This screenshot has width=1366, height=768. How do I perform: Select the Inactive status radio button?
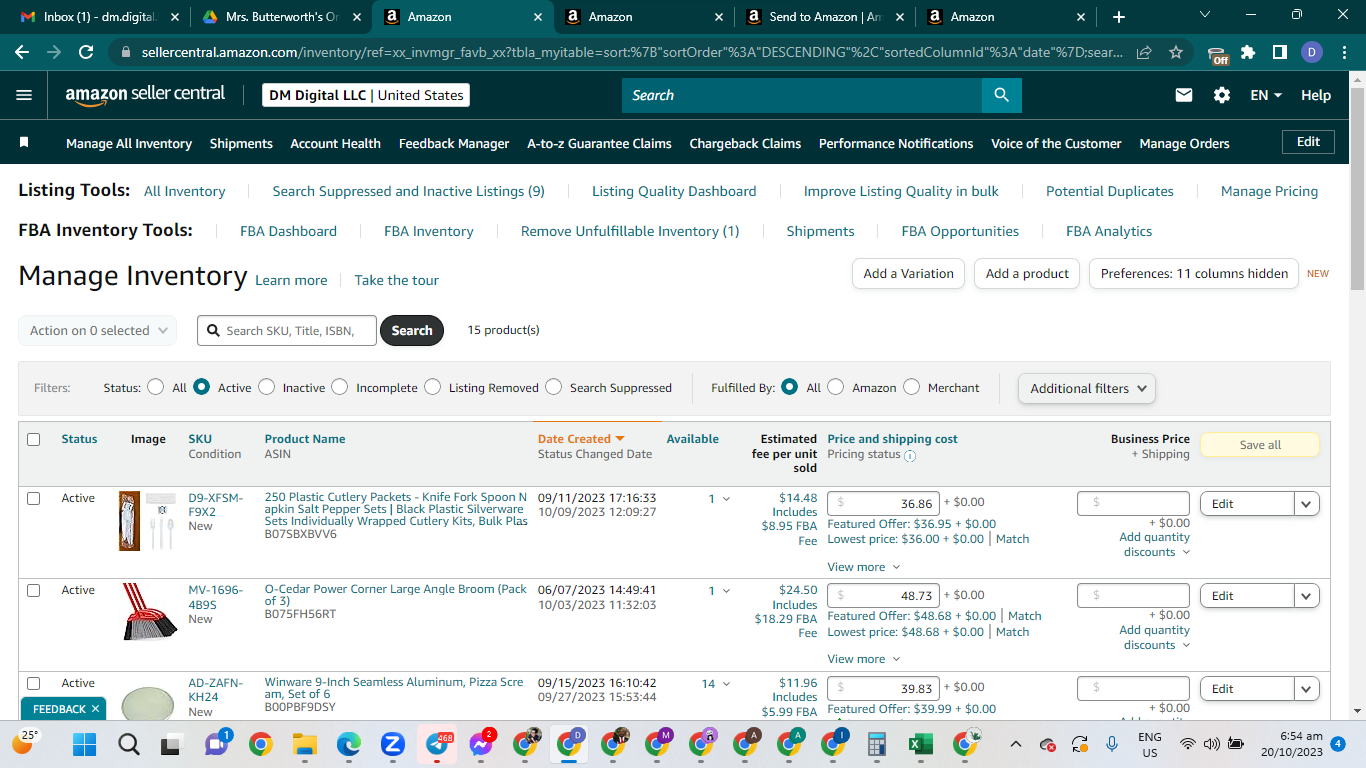[267, 387]
